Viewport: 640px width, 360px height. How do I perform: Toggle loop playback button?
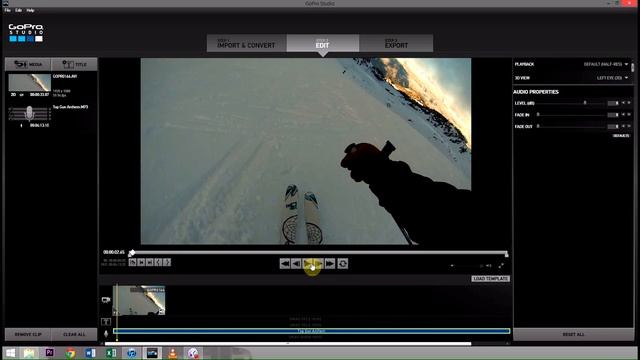pyautogui.click(x=343, y=264)
